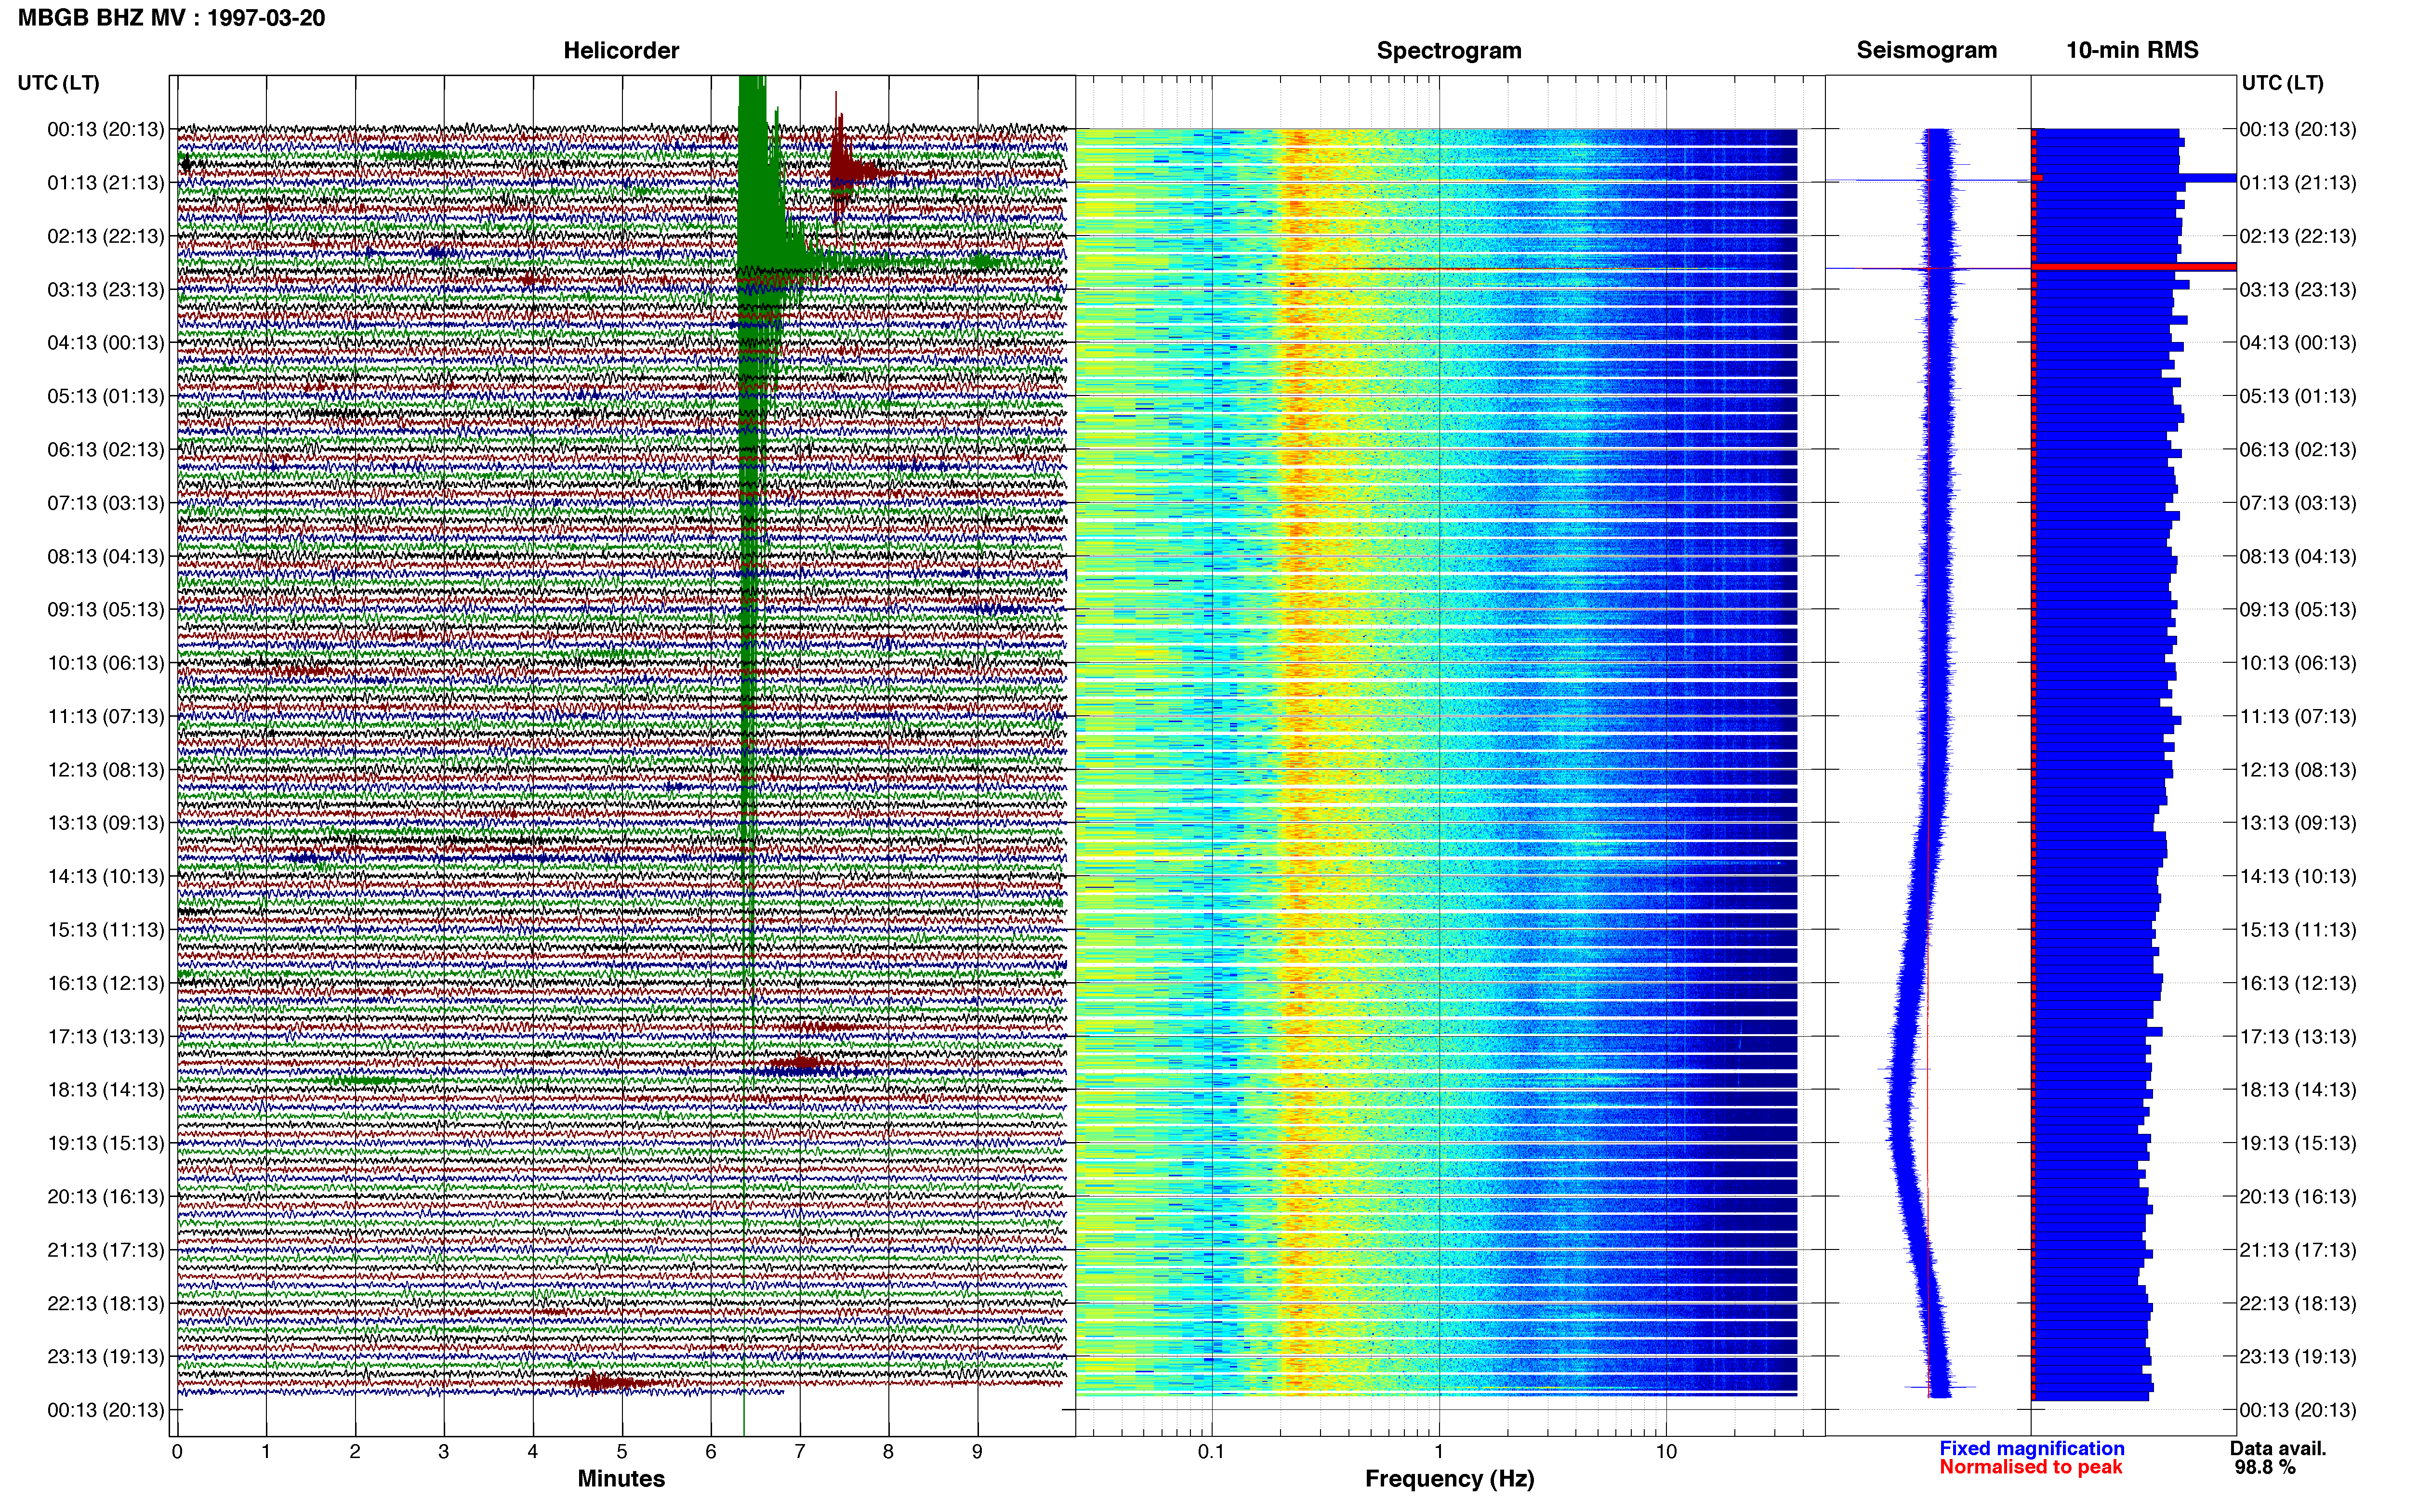Image resolution: width=2418 pixels, height=1512 pixels.
Task: Click the 'Data avail.' label
Action: 2278,1449
